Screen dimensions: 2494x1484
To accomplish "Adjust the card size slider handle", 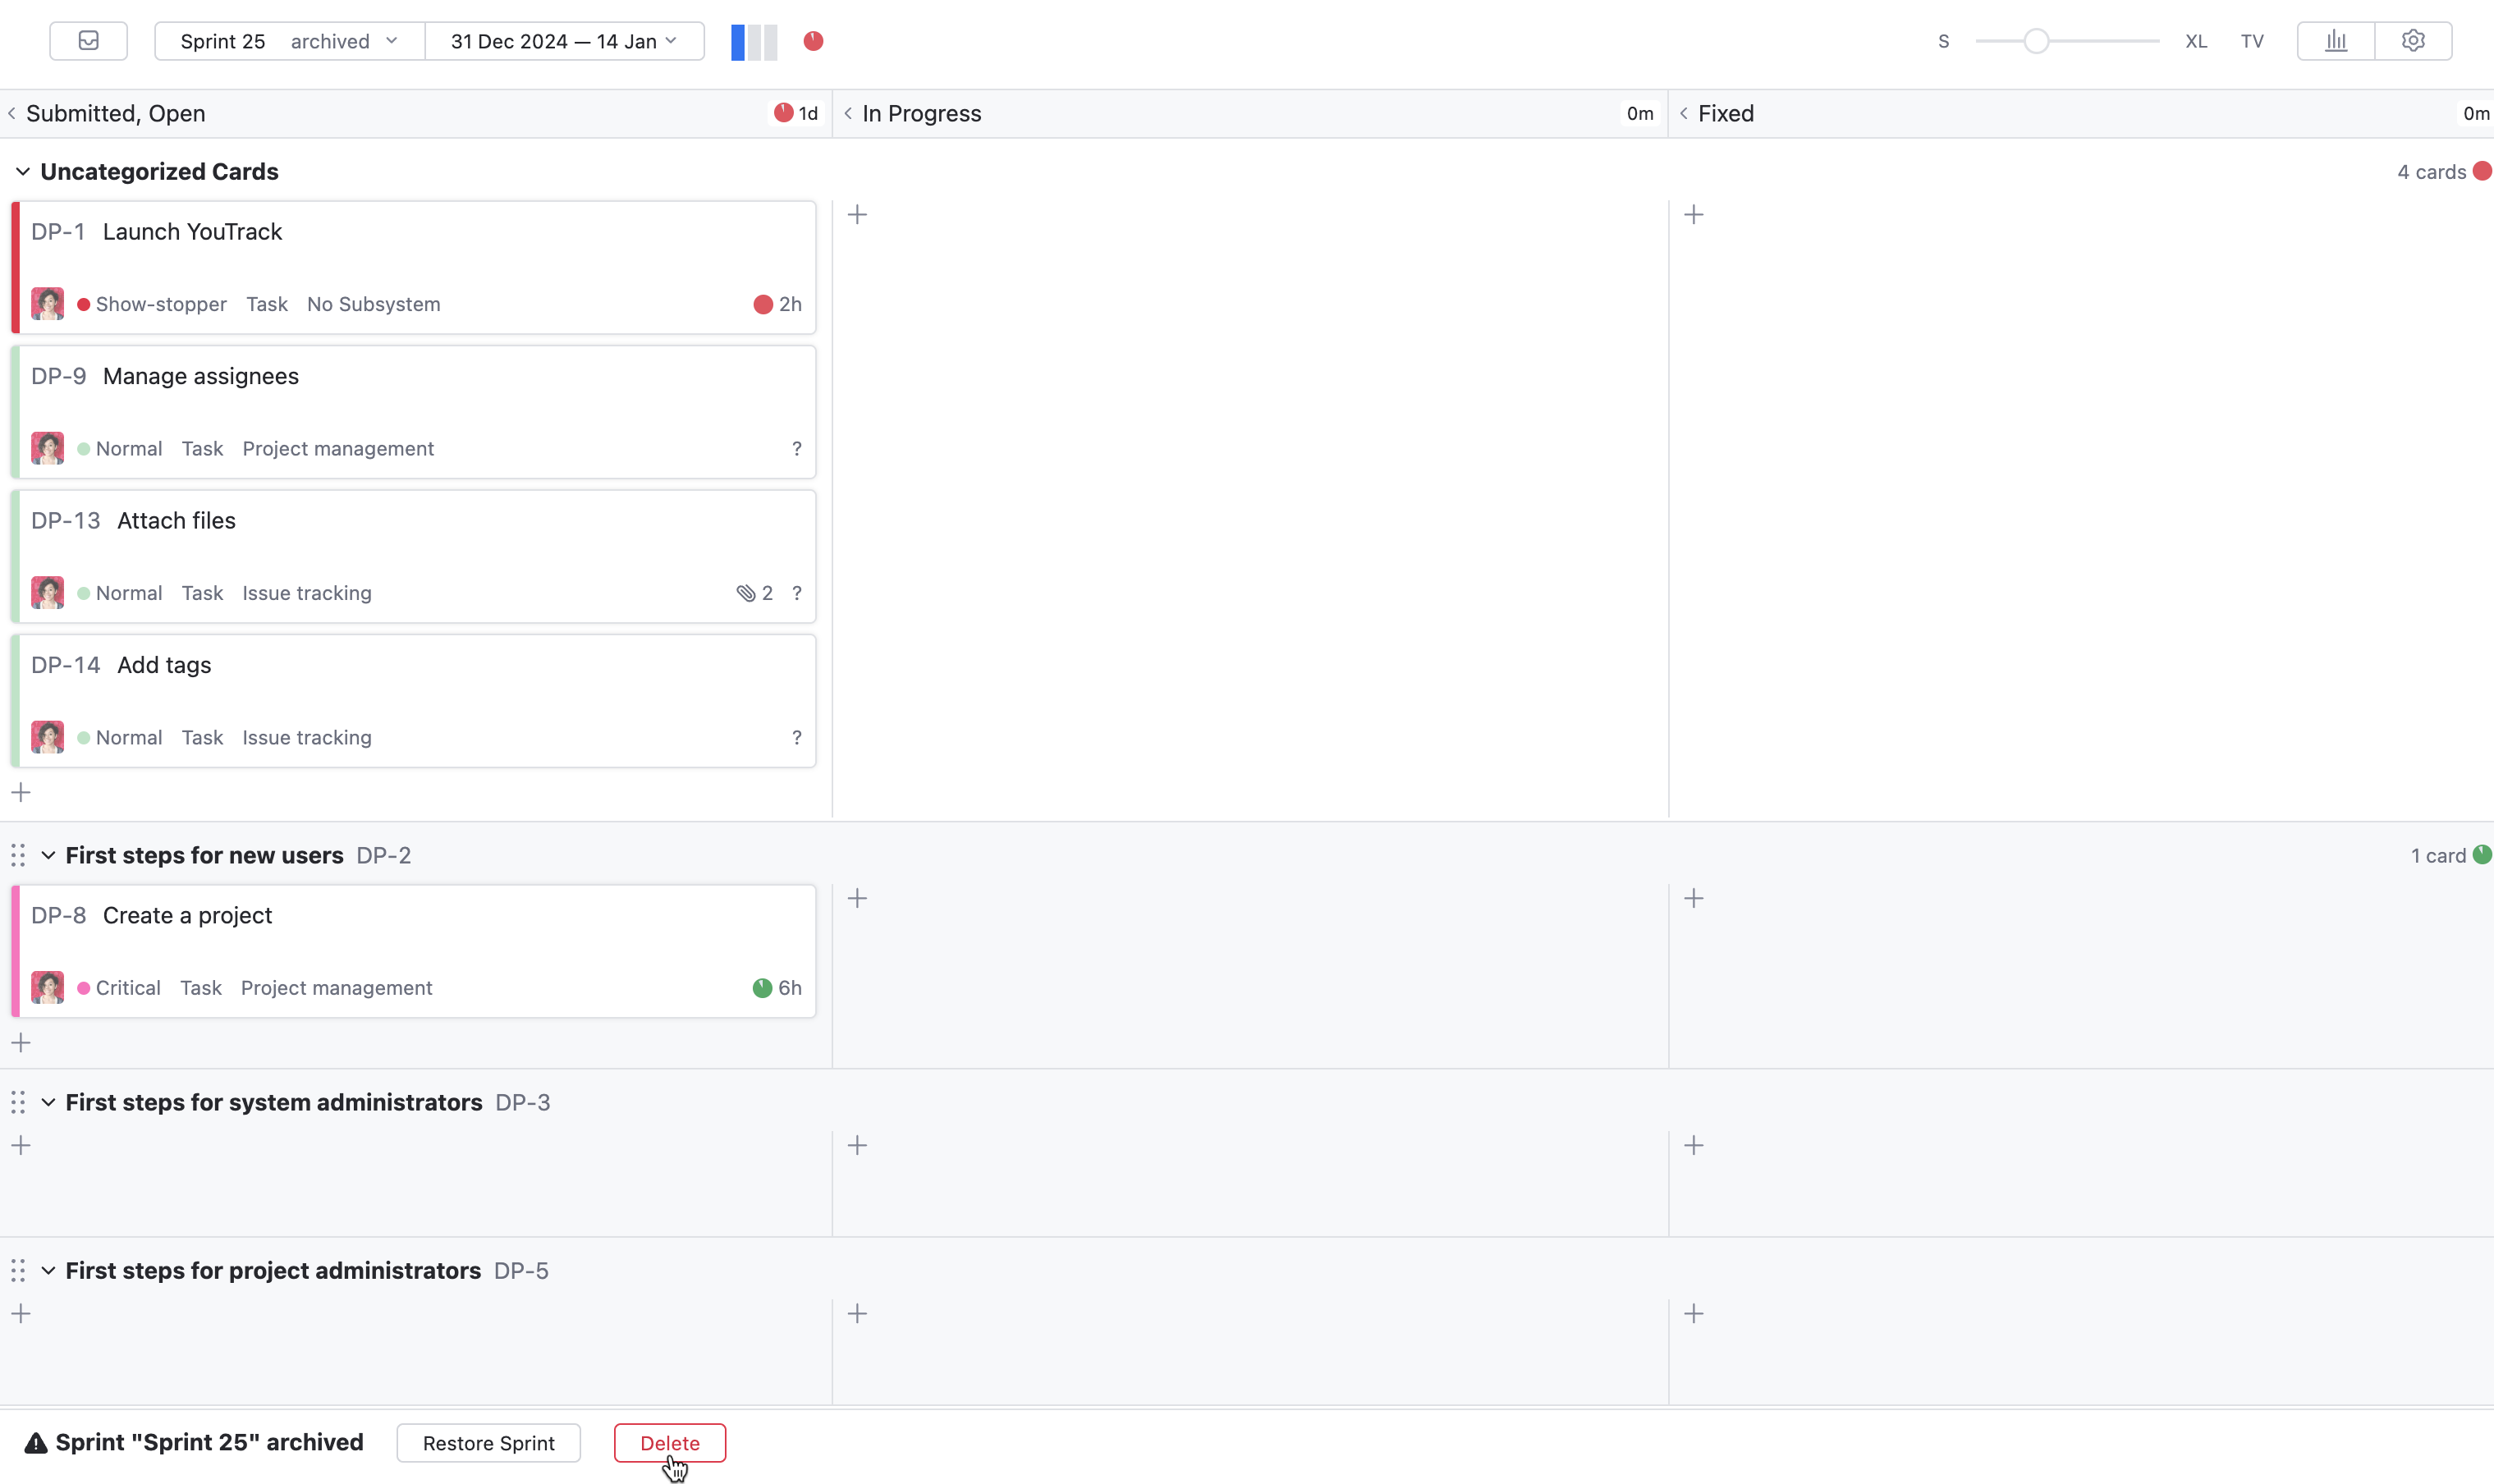I will coord(2036,41).
